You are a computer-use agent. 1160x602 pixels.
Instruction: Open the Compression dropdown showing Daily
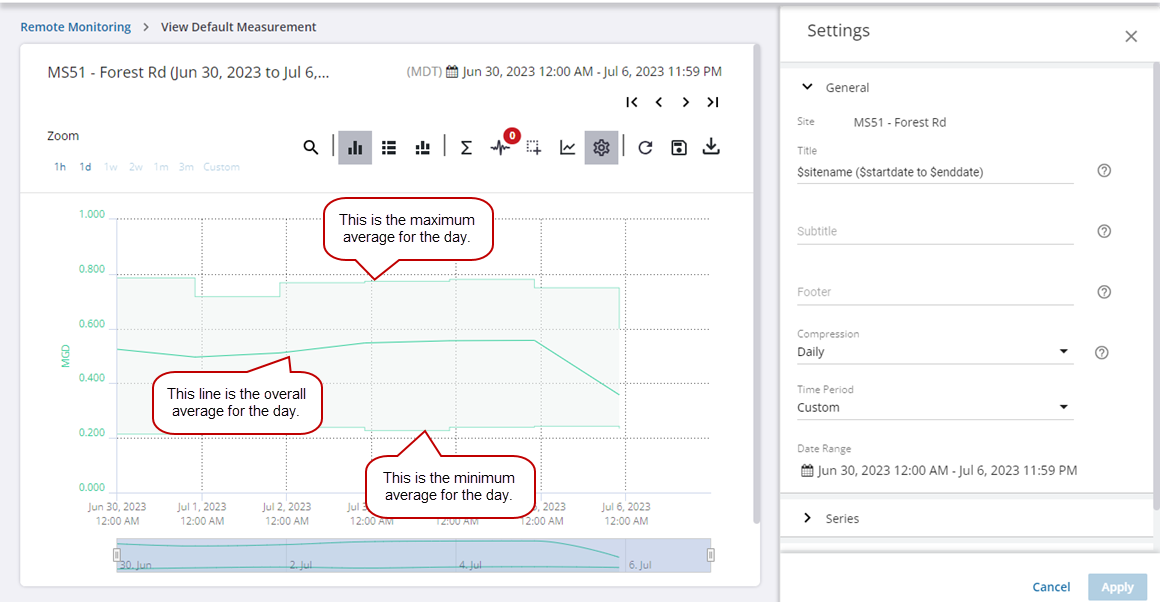934,352
